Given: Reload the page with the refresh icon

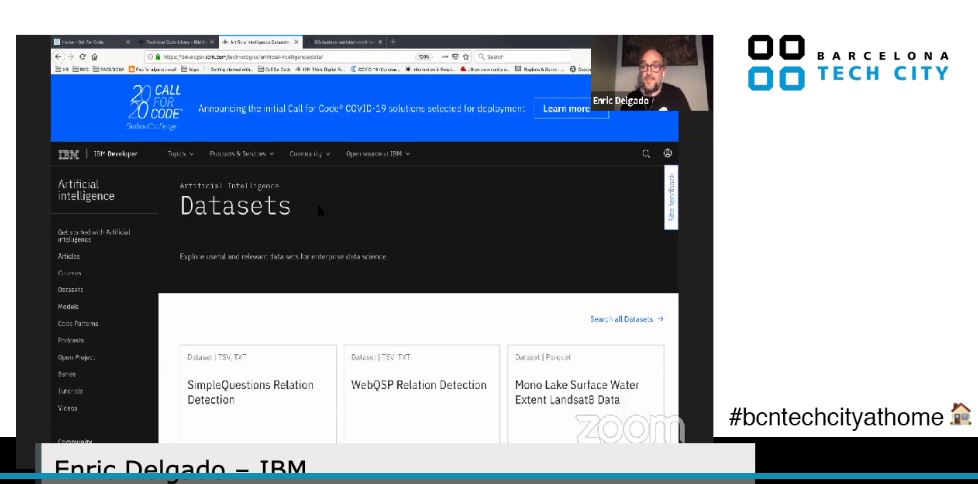Looking at the screenshot, I should (x=82, y=56).
